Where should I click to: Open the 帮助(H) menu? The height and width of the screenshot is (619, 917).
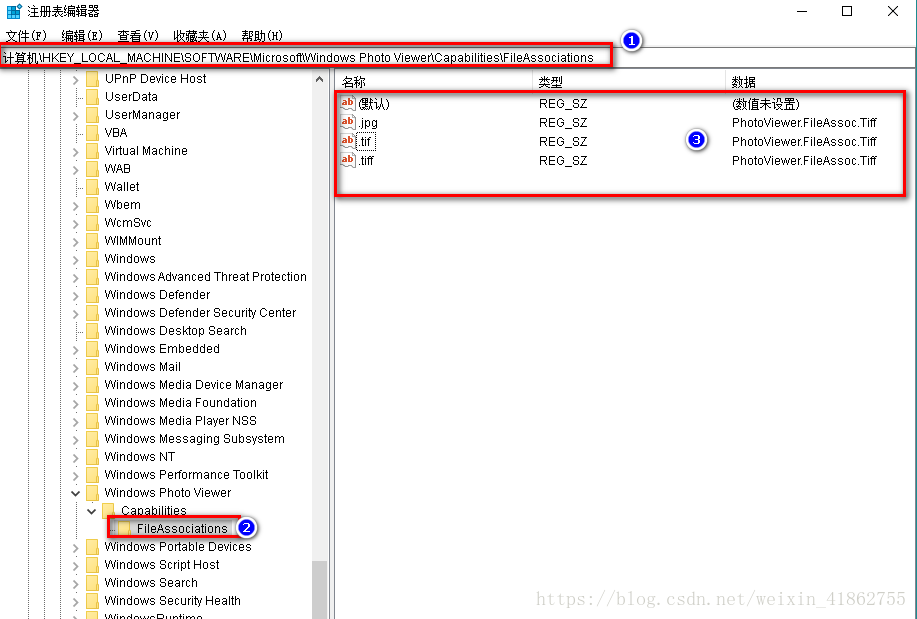coord(262,36)
